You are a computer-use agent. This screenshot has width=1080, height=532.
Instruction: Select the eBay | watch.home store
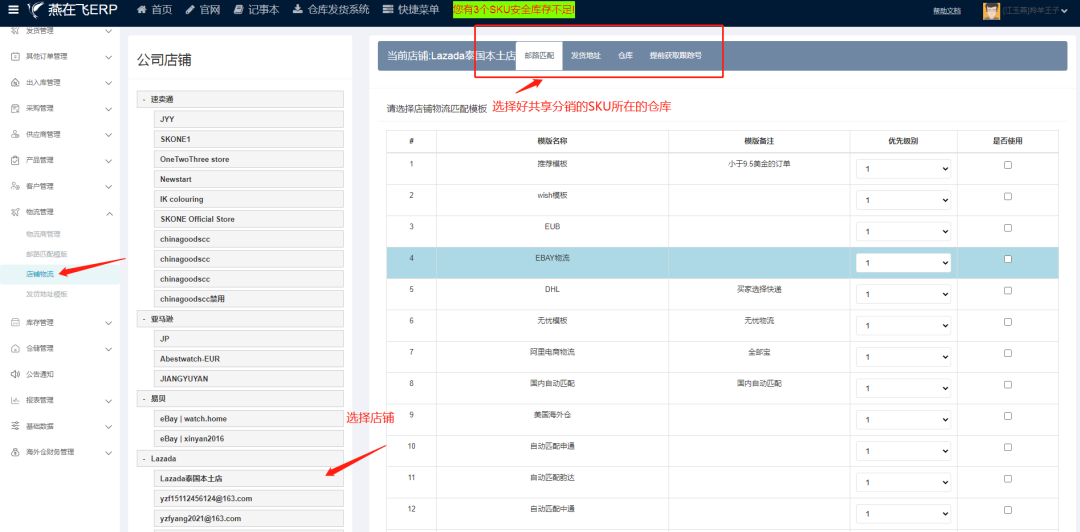point(249,418)
